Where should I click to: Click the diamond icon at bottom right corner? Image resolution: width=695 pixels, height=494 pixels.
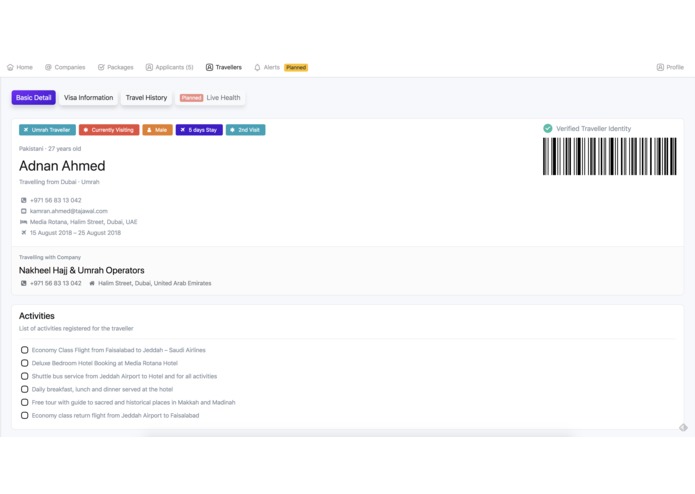click(x=683, y=427)
